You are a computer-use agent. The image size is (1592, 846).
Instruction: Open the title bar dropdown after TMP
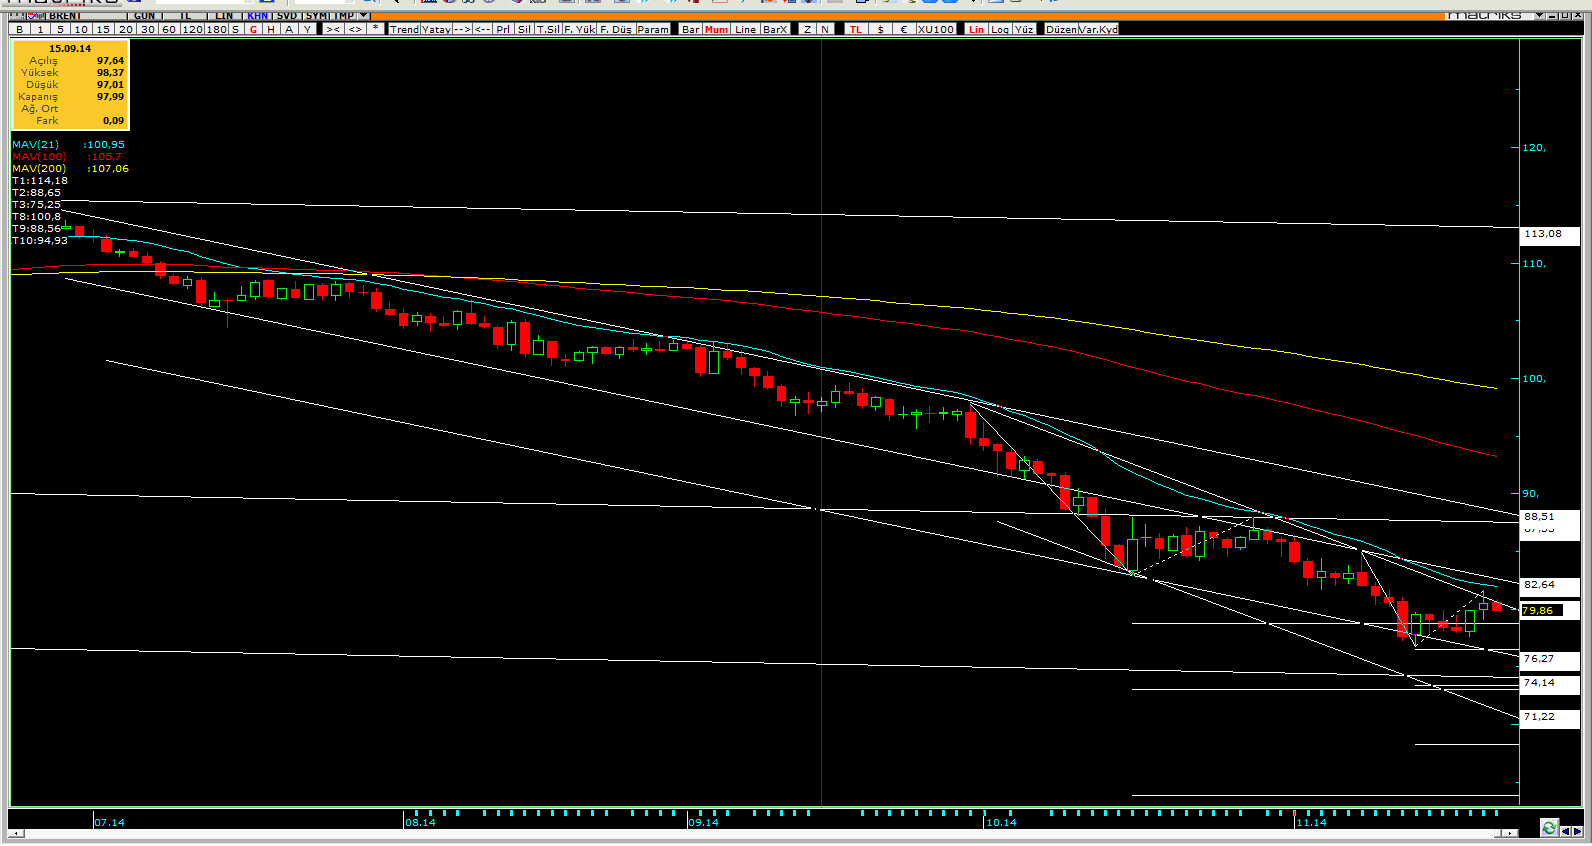pyautogui.click(x=363, y=15)
